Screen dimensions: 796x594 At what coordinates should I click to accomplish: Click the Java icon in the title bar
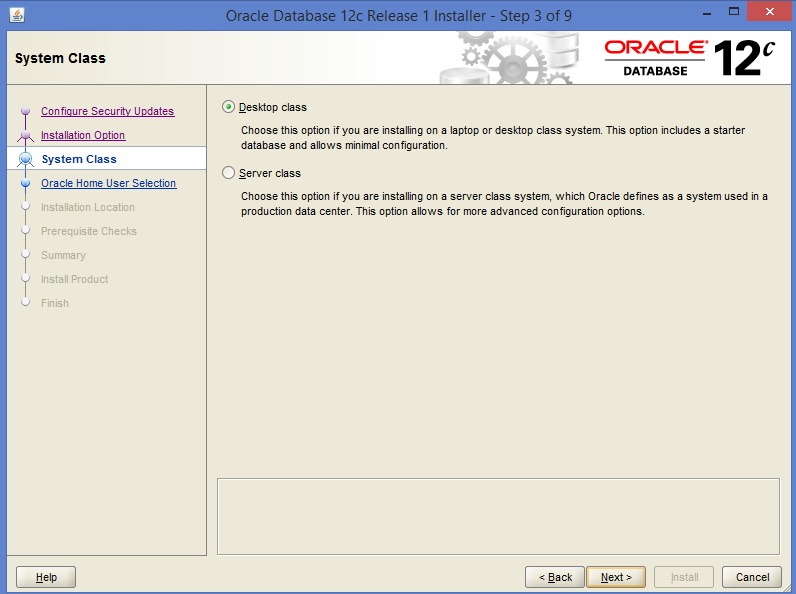click(17, 15)
